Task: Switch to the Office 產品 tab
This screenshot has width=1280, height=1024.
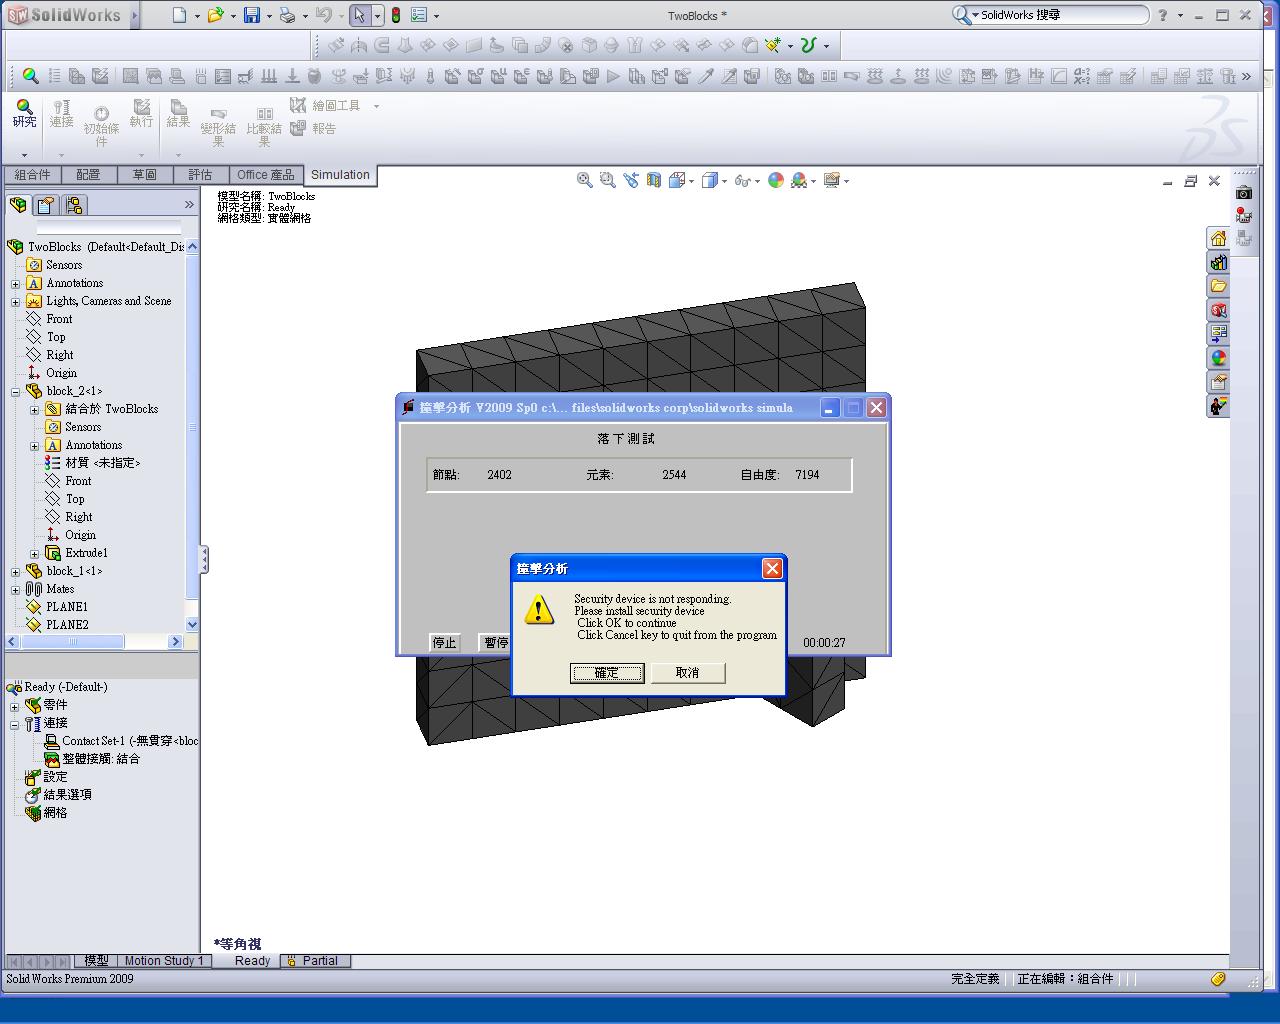Action: (266, 175)
